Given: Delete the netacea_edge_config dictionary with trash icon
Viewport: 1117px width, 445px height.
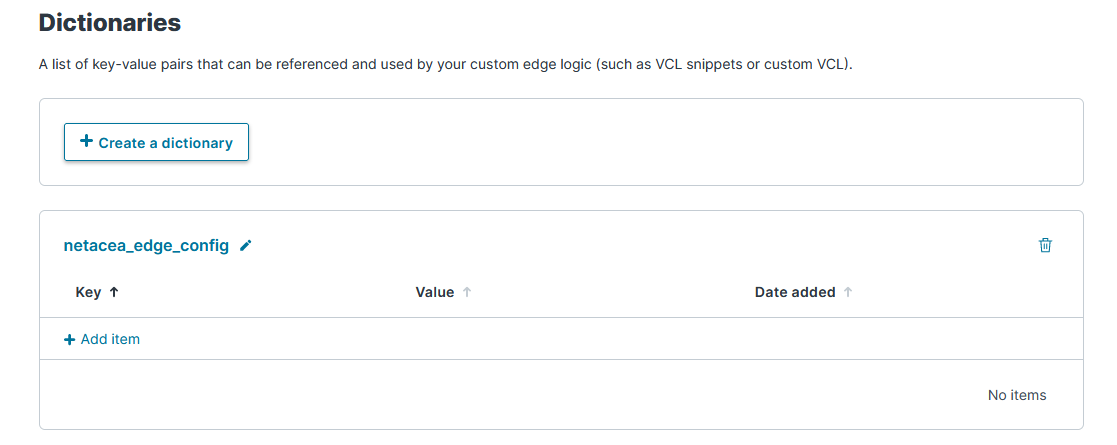Looking at the screenshot, I should (1045, 245).
